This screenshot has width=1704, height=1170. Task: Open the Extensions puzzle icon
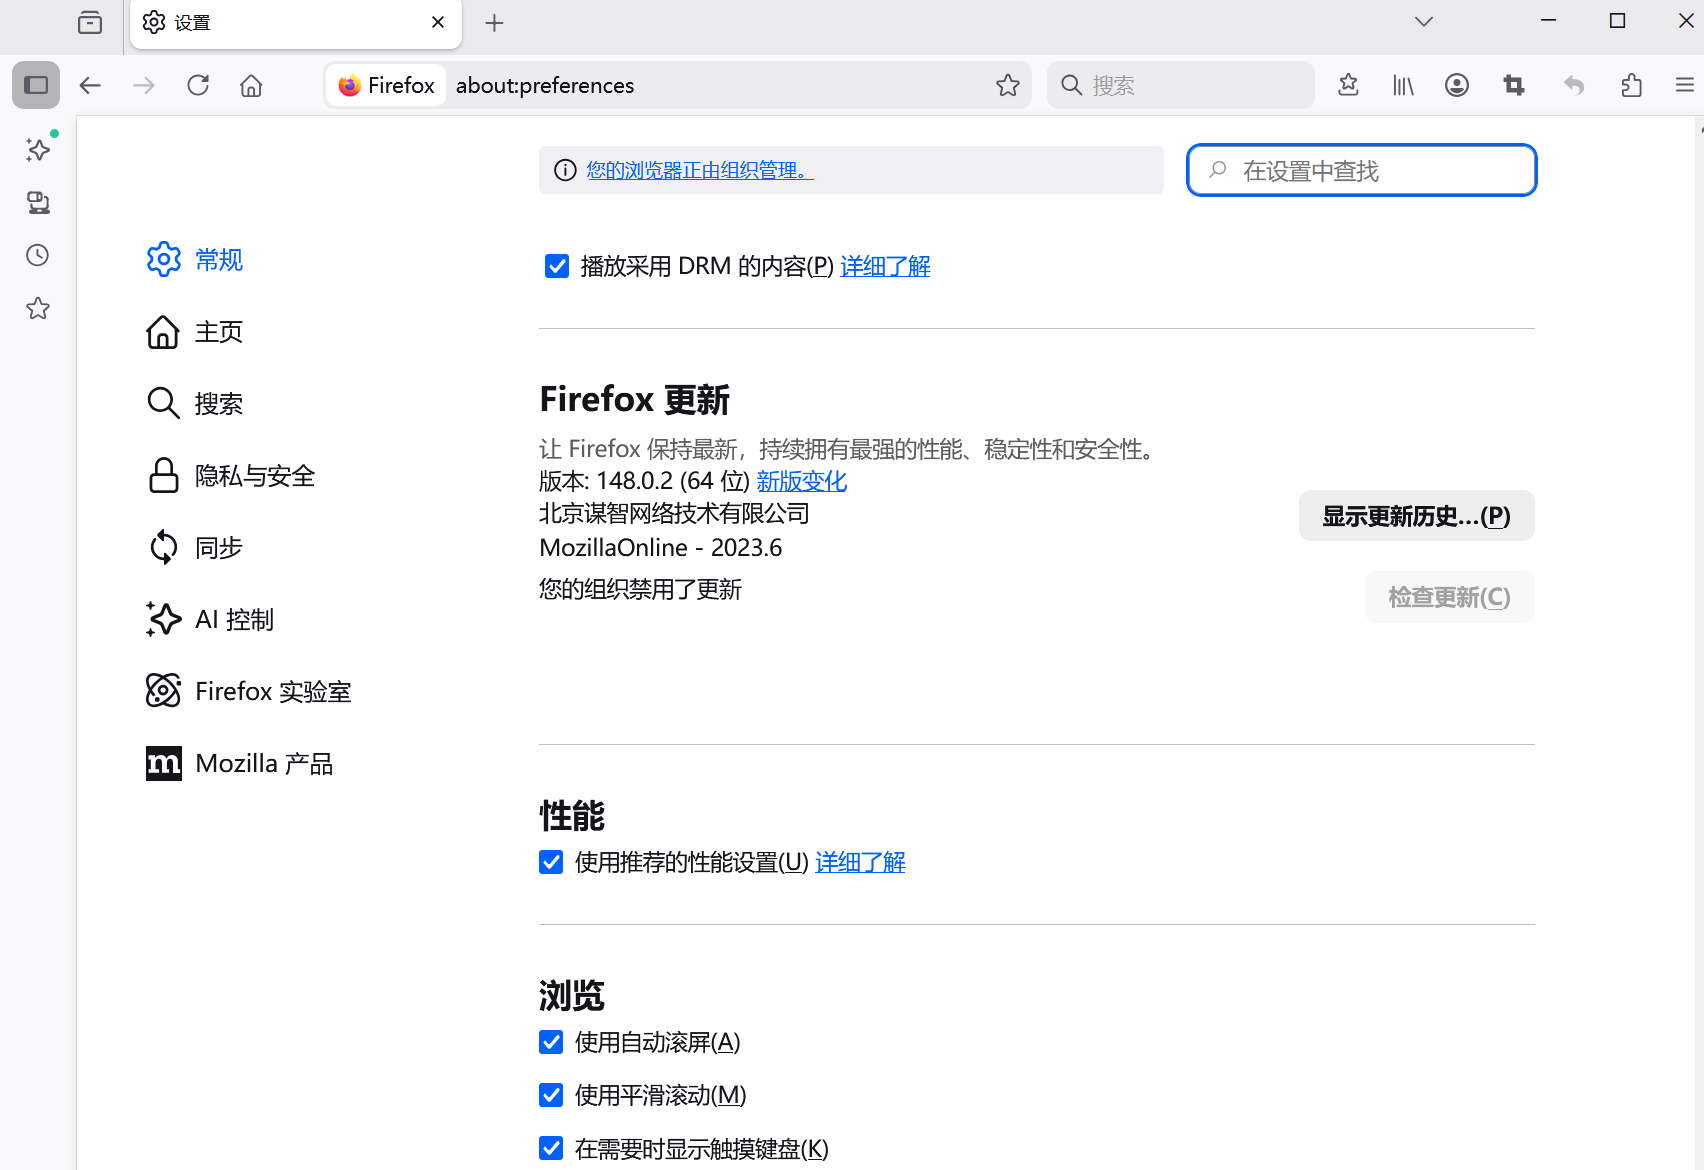pos(1631,85)
